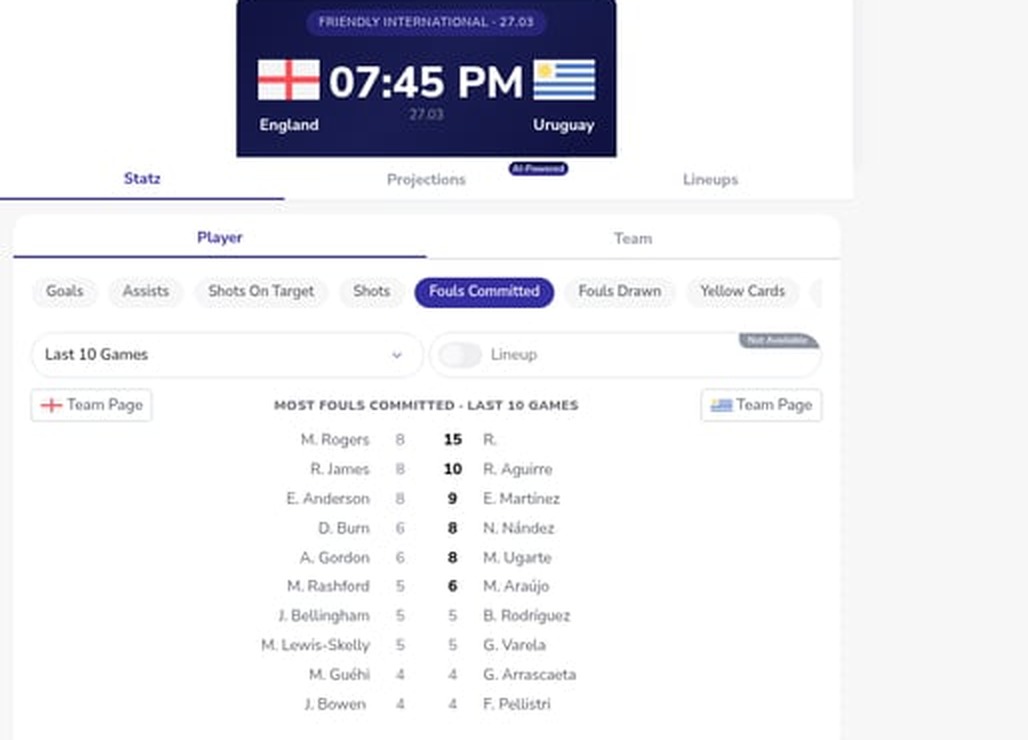Open the Lineups tab
The height and width of the screenshot is (740, 1028).
pos(710,179)
